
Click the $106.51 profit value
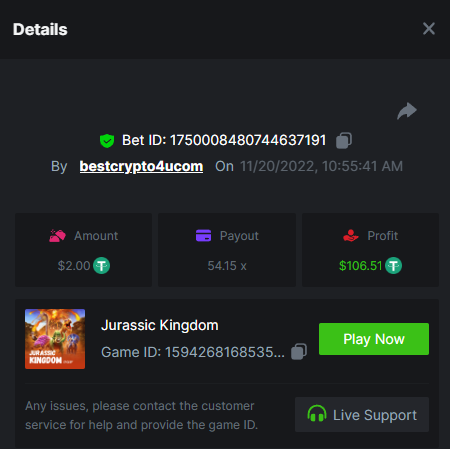point(361,266)
